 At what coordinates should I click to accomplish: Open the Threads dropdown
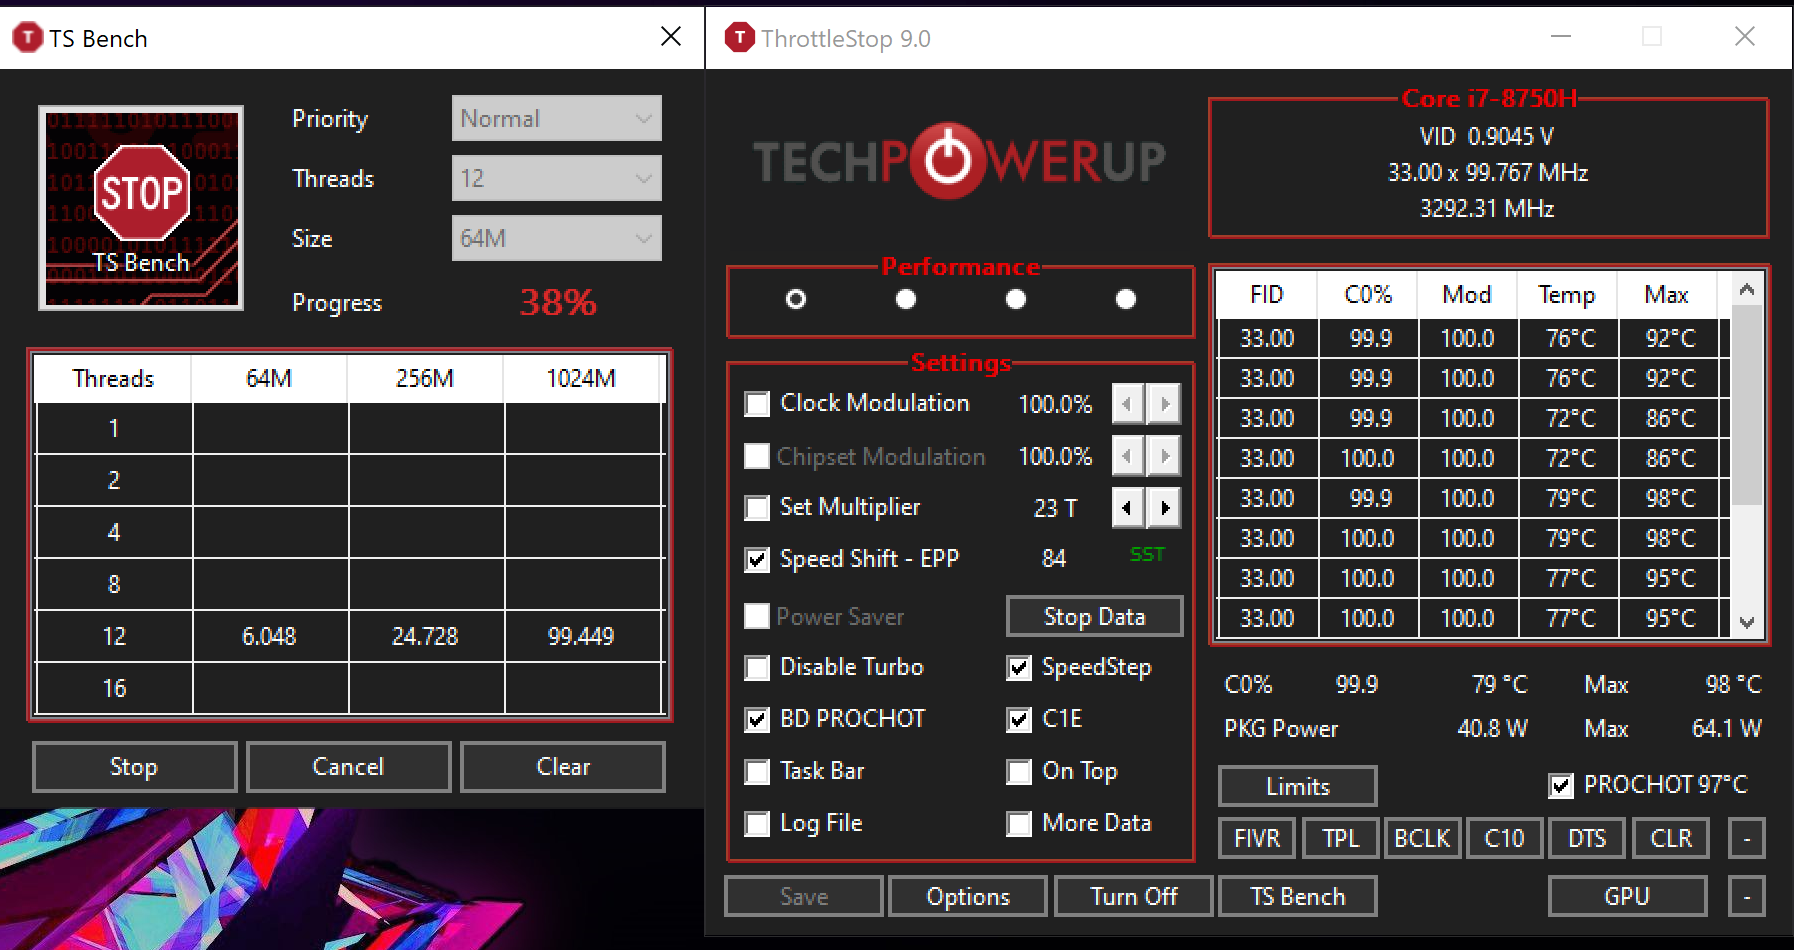click(x=556, y=178)
